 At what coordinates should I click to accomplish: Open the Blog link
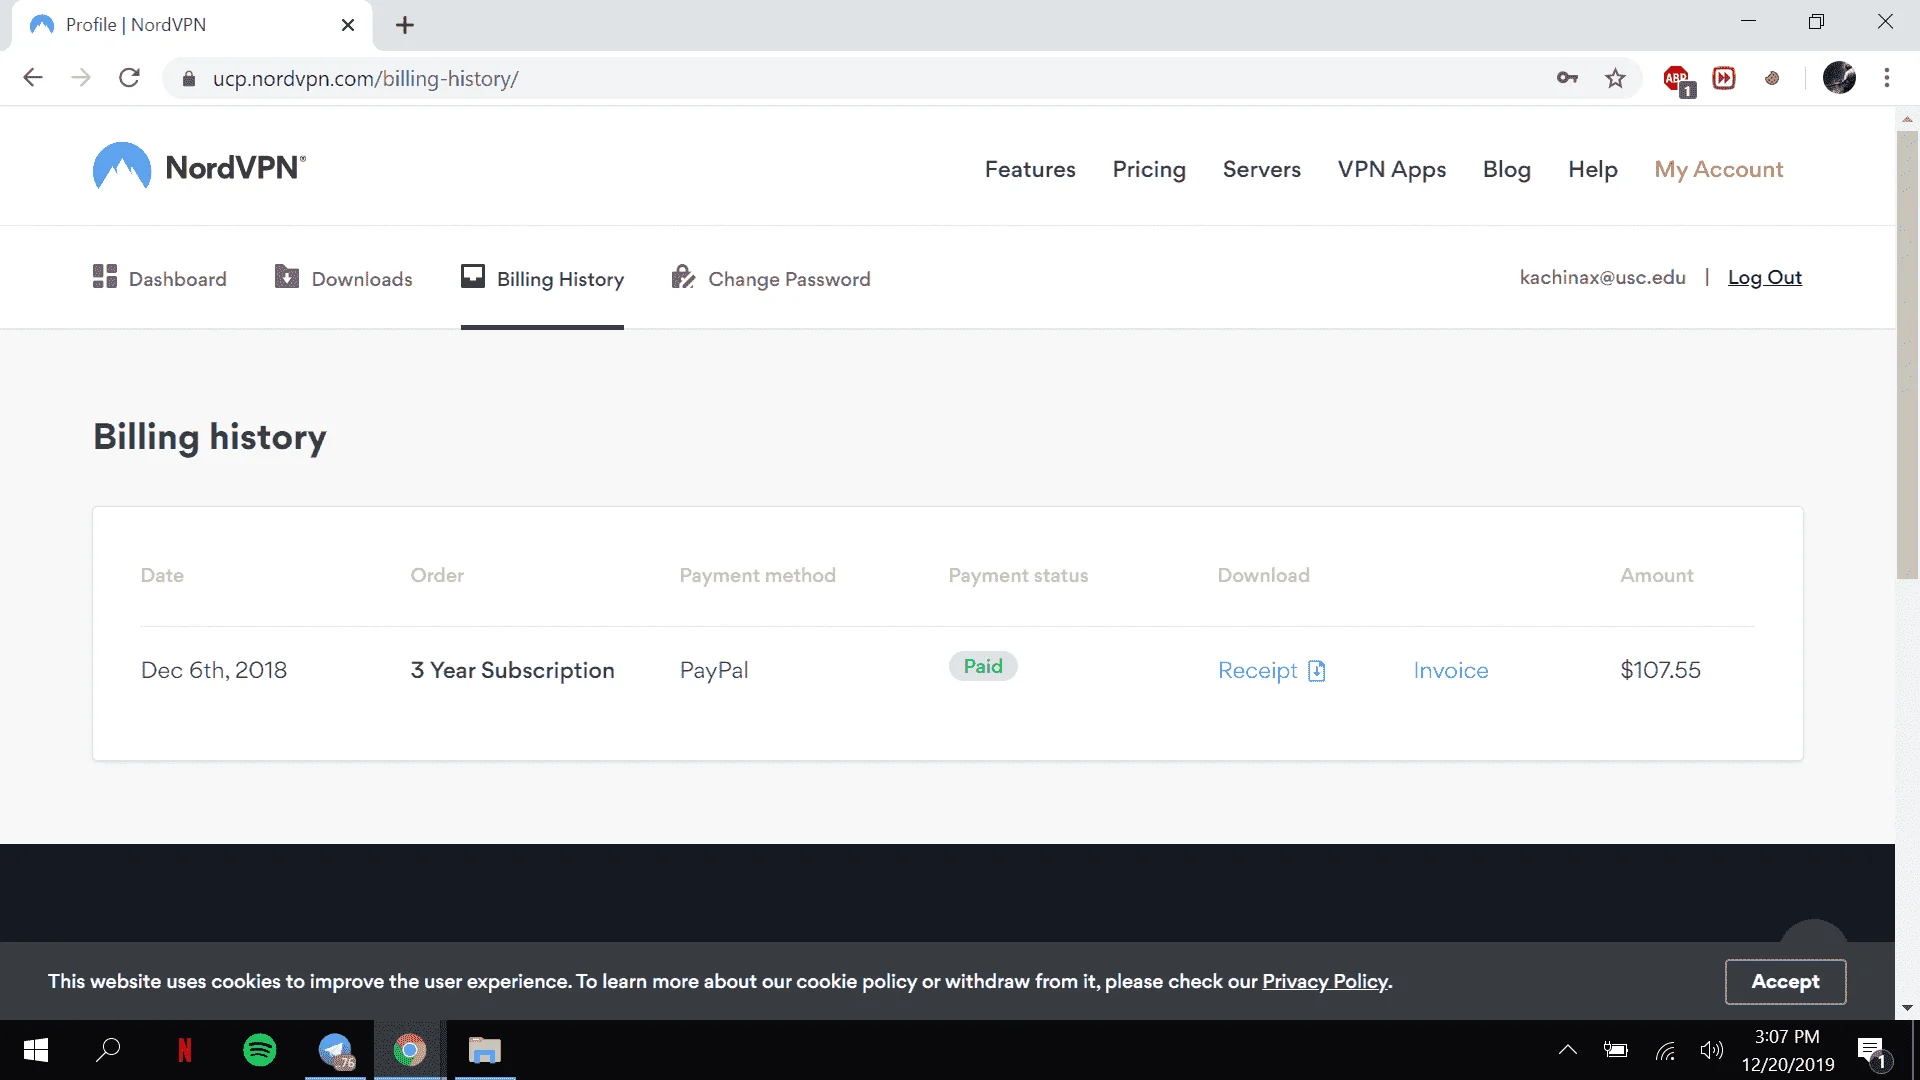click(1506, 169)
